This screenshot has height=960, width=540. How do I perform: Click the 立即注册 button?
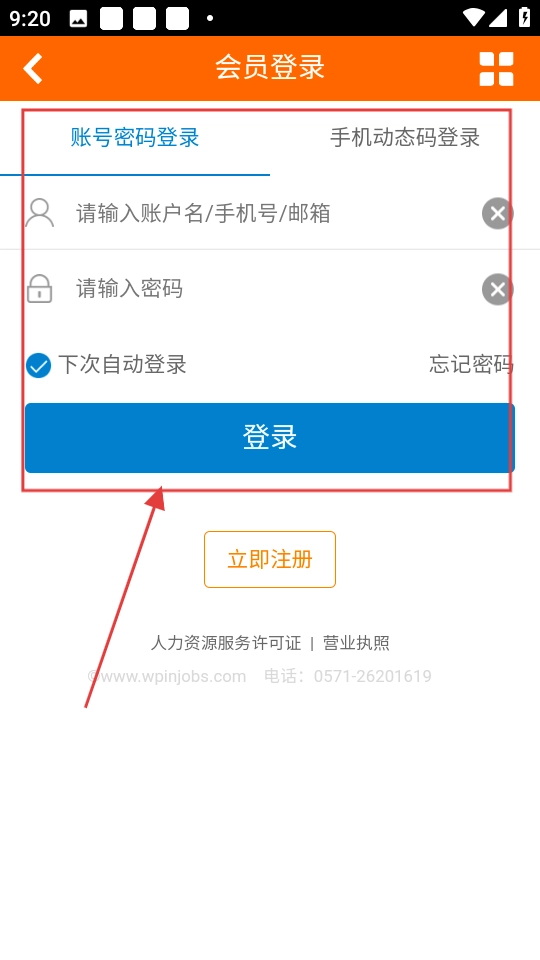point(270,560)
